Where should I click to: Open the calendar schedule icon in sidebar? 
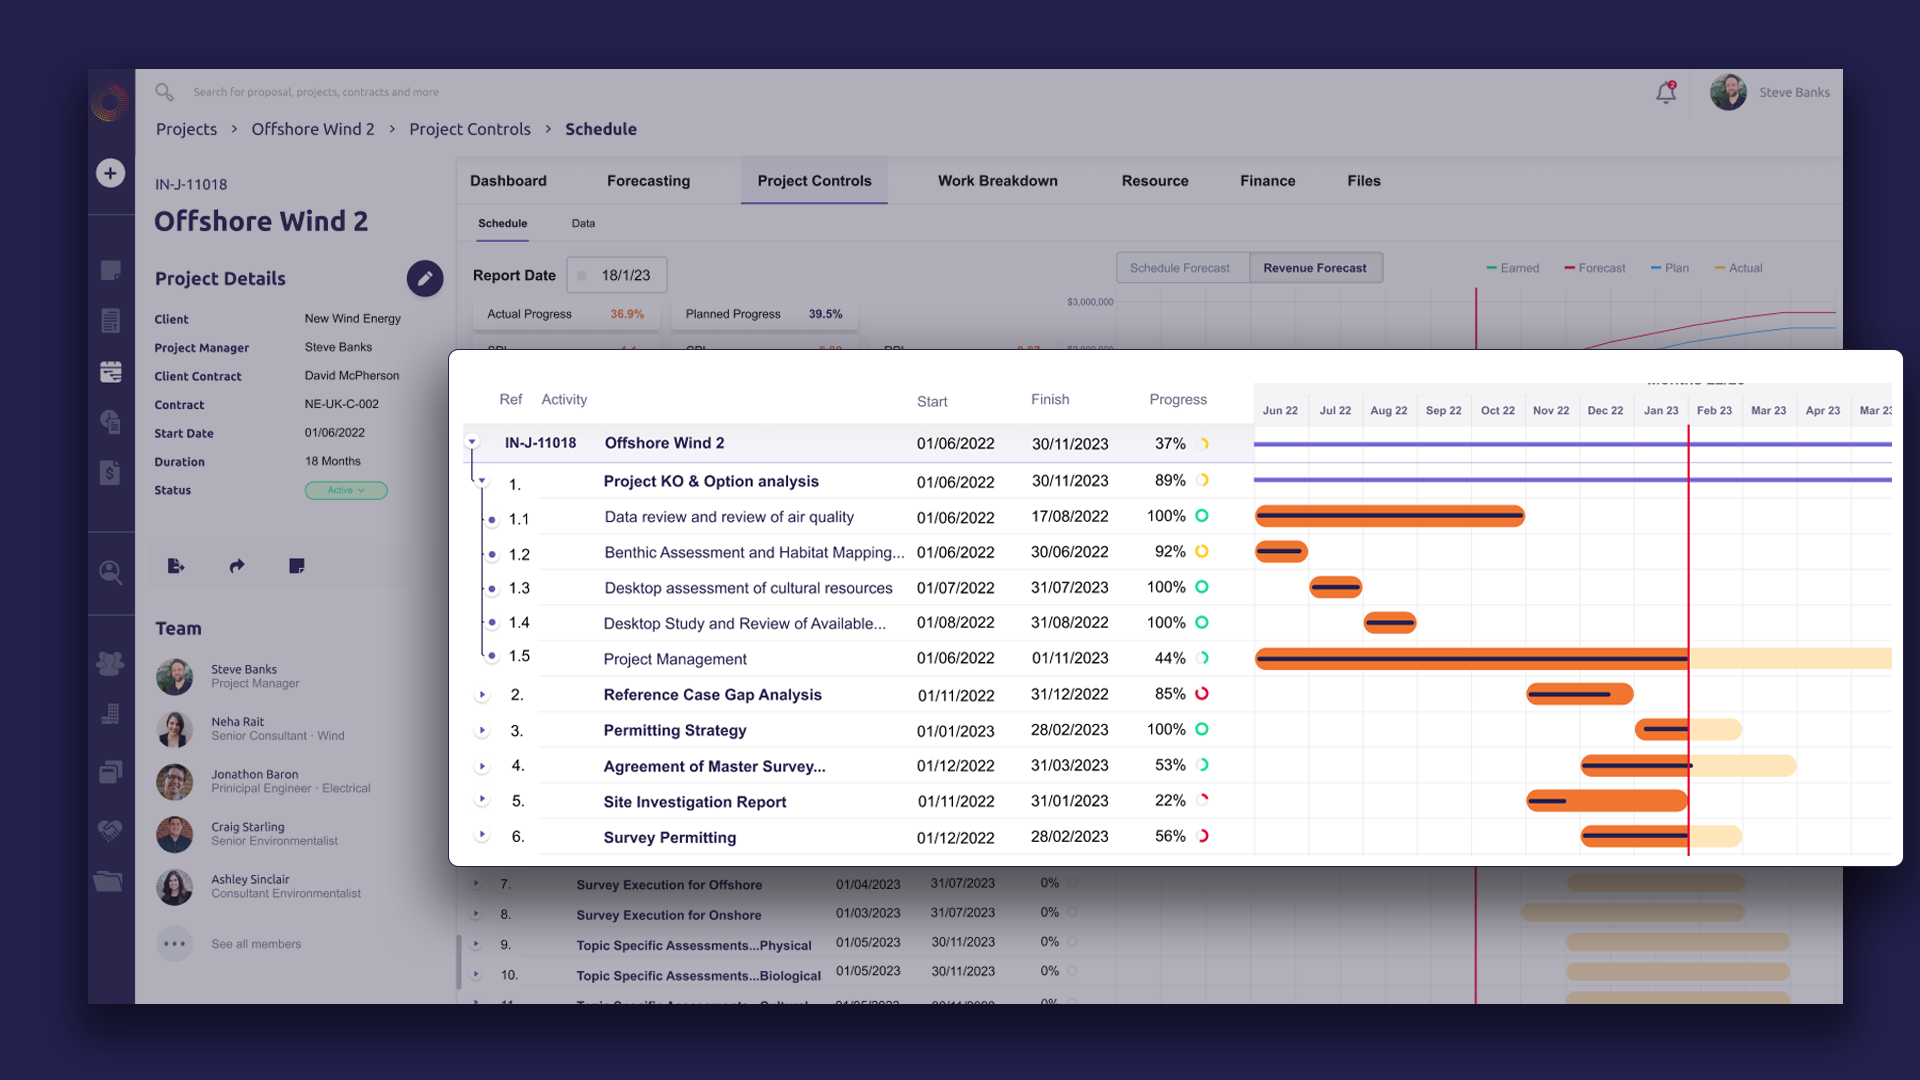pyautogui.click(x=111, y=372)
